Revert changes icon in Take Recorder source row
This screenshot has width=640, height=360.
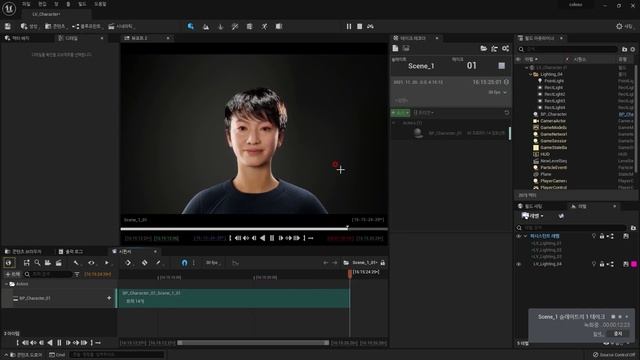(x=507, y=113)
